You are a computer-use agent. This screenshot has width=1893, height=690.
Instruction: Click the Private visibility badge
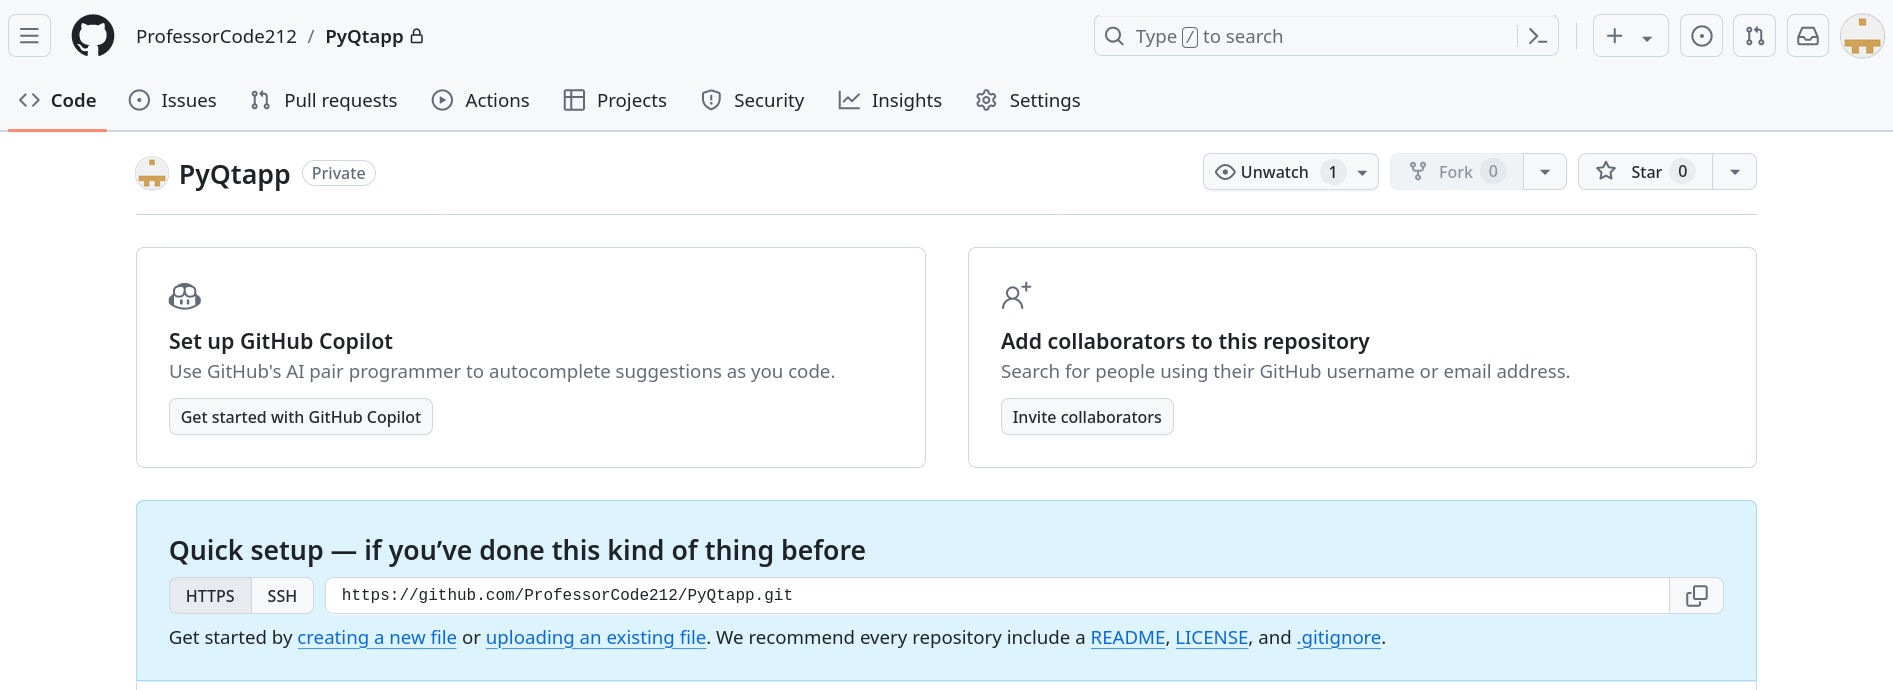tap(338, 173)
